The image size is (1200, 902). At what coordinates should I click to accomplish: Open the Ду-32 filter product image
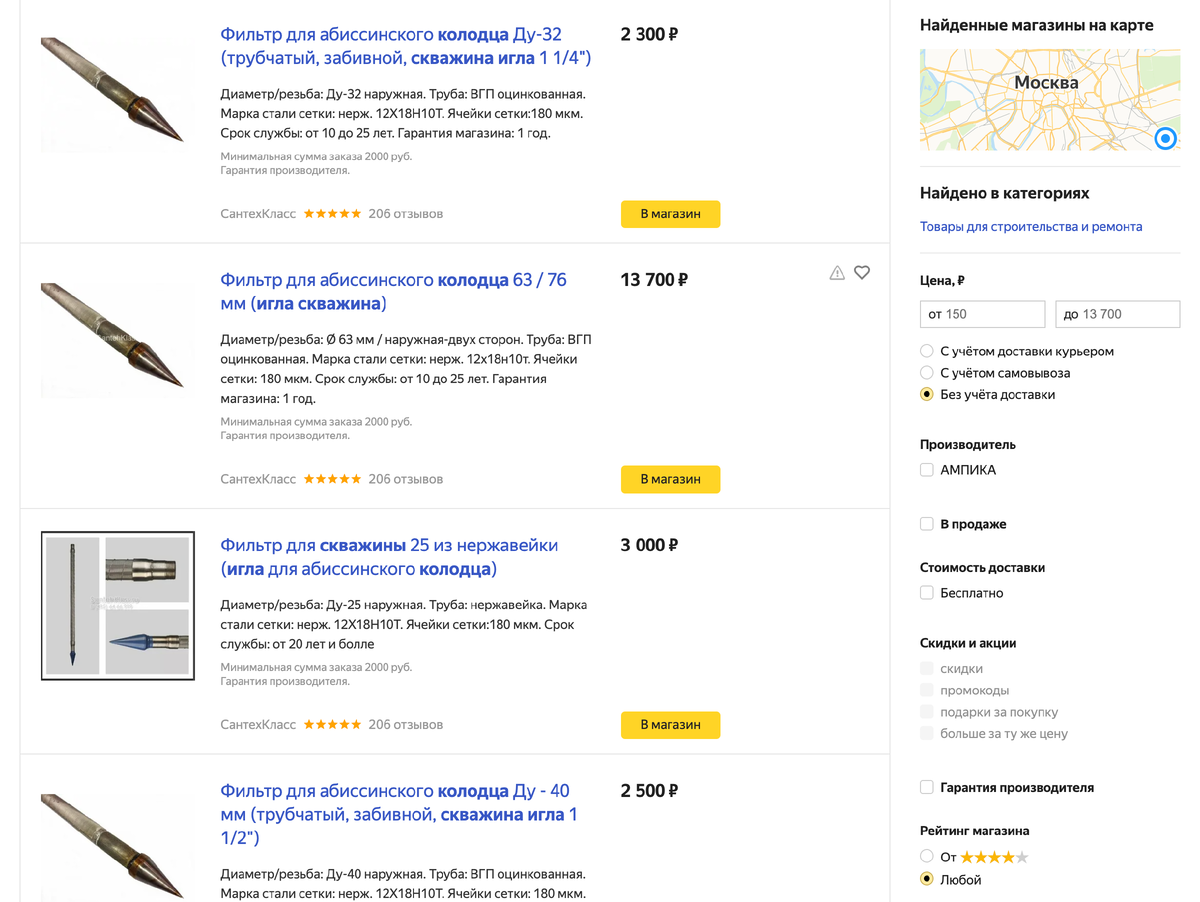(112, 90)
